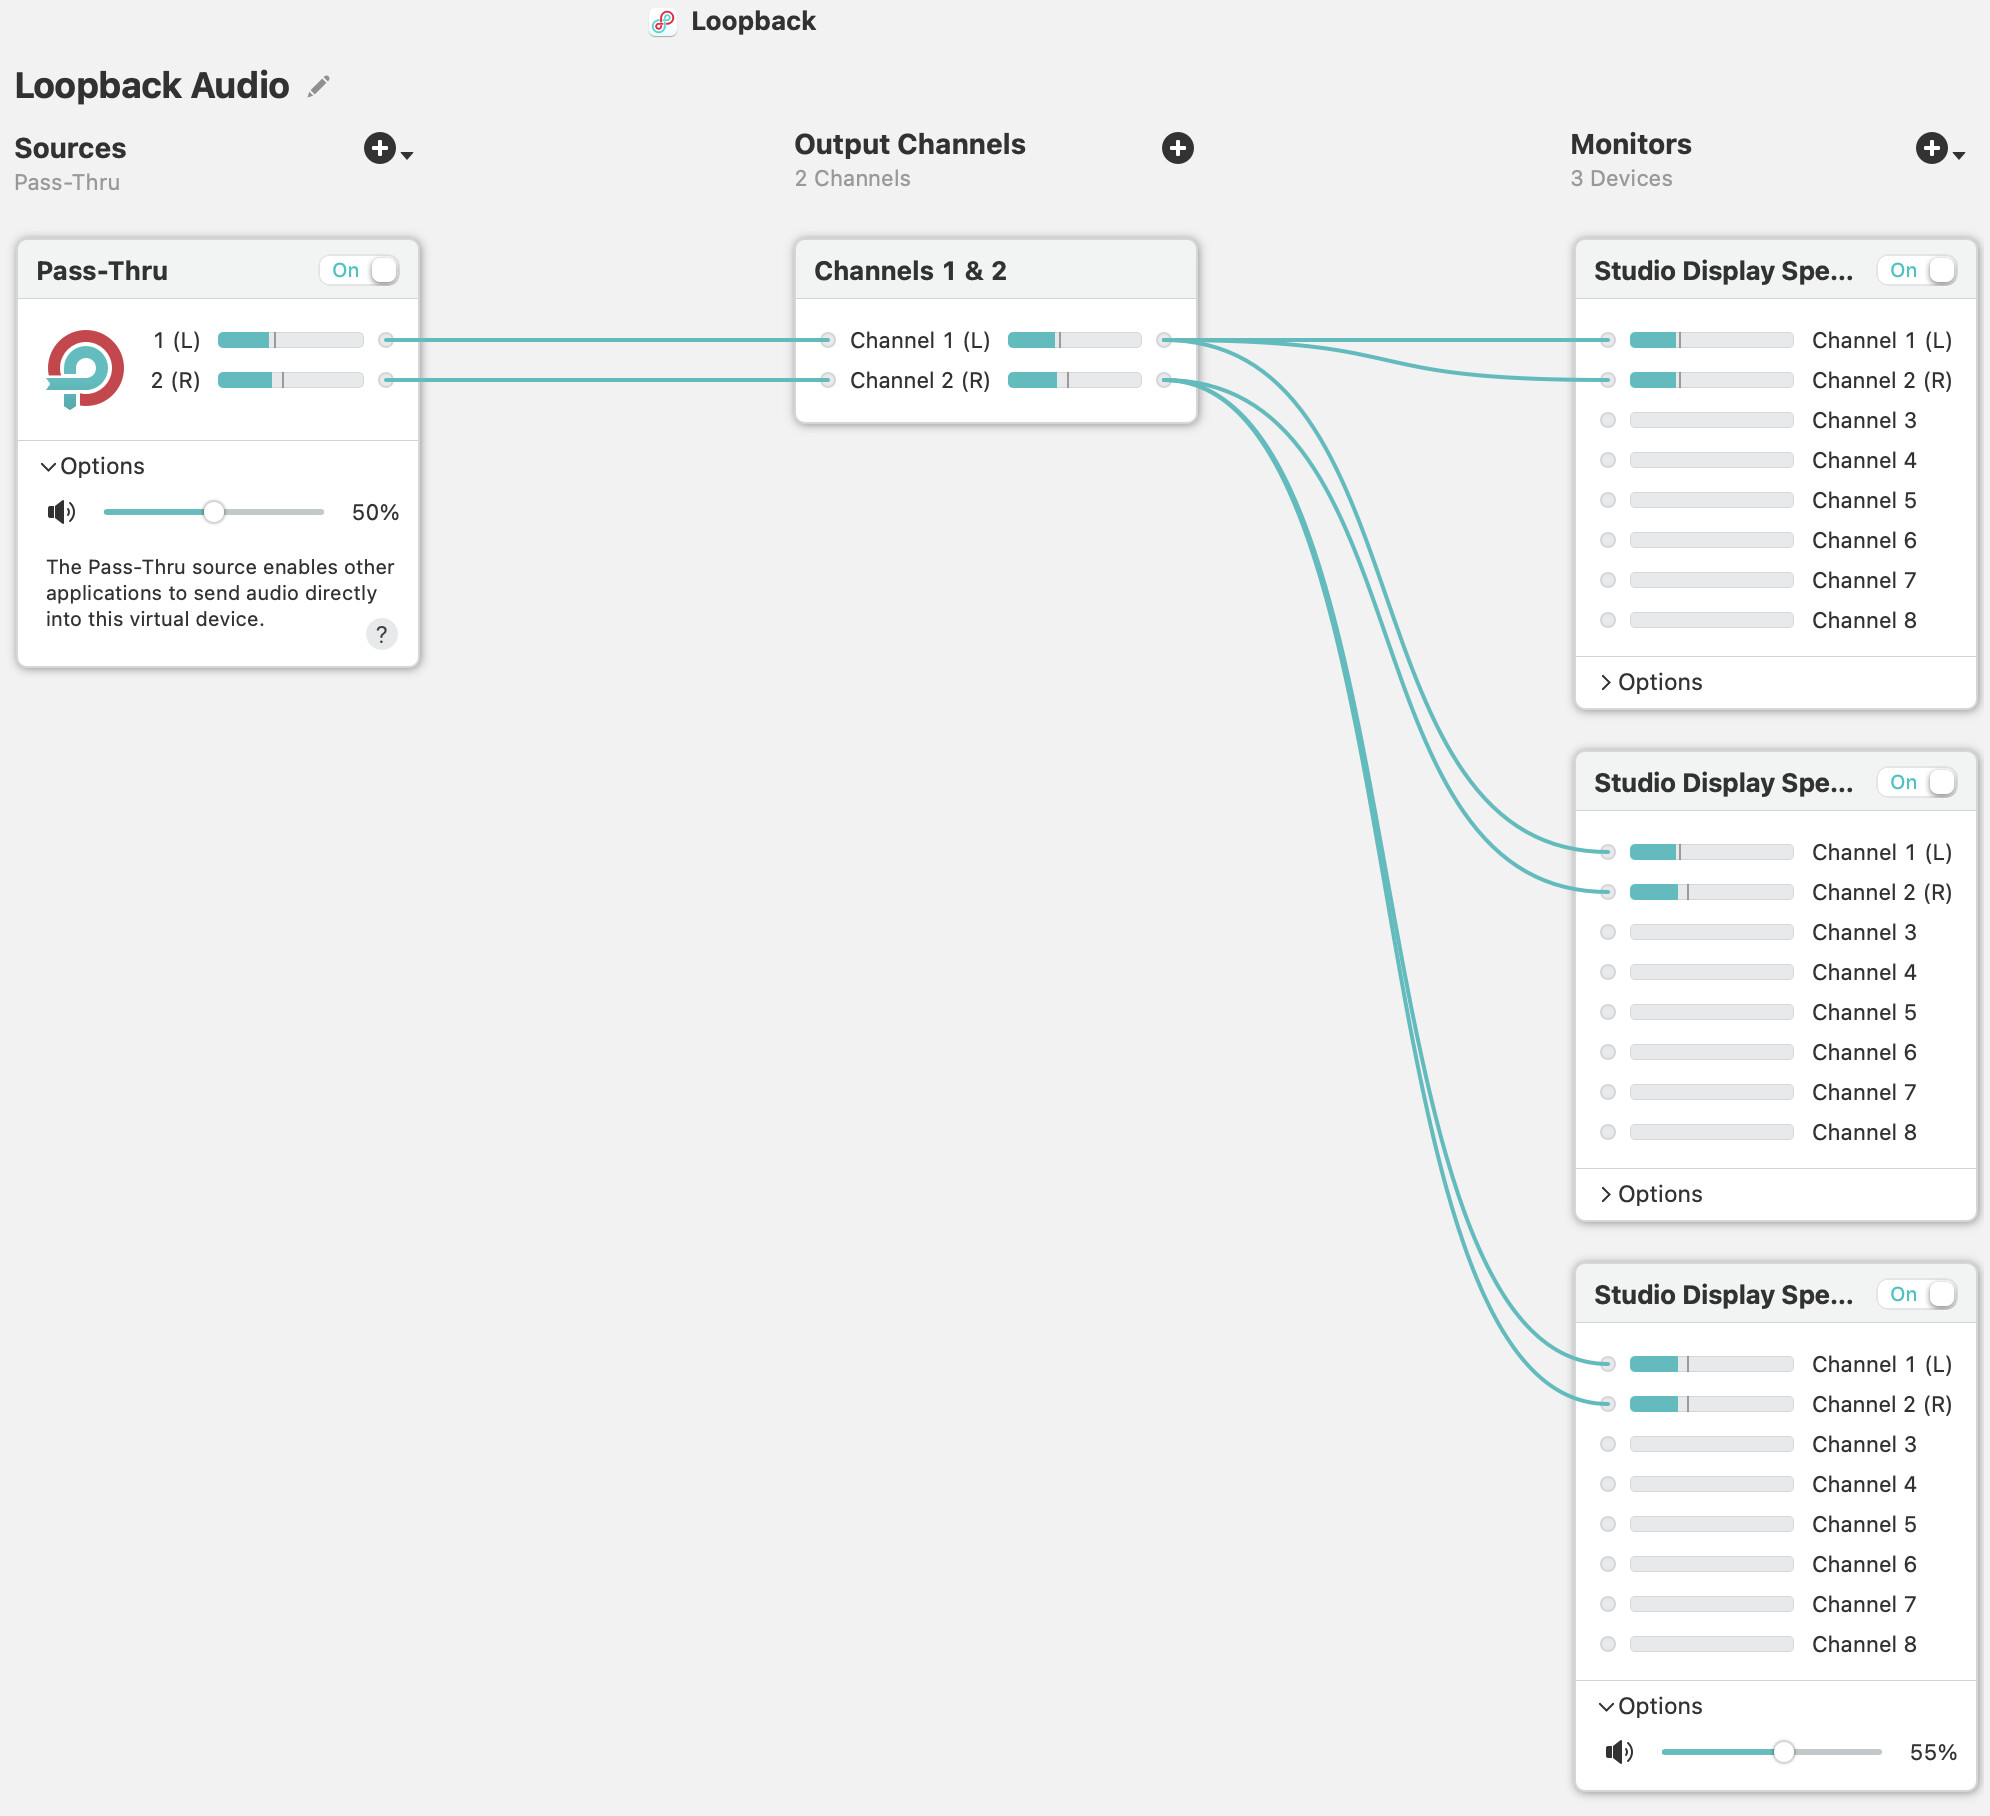Image resolution: width=1990 pixels, height=1816 pixels.
Task: Click the pencil icon to rename Loopback Audio
Action: (319, 87)
